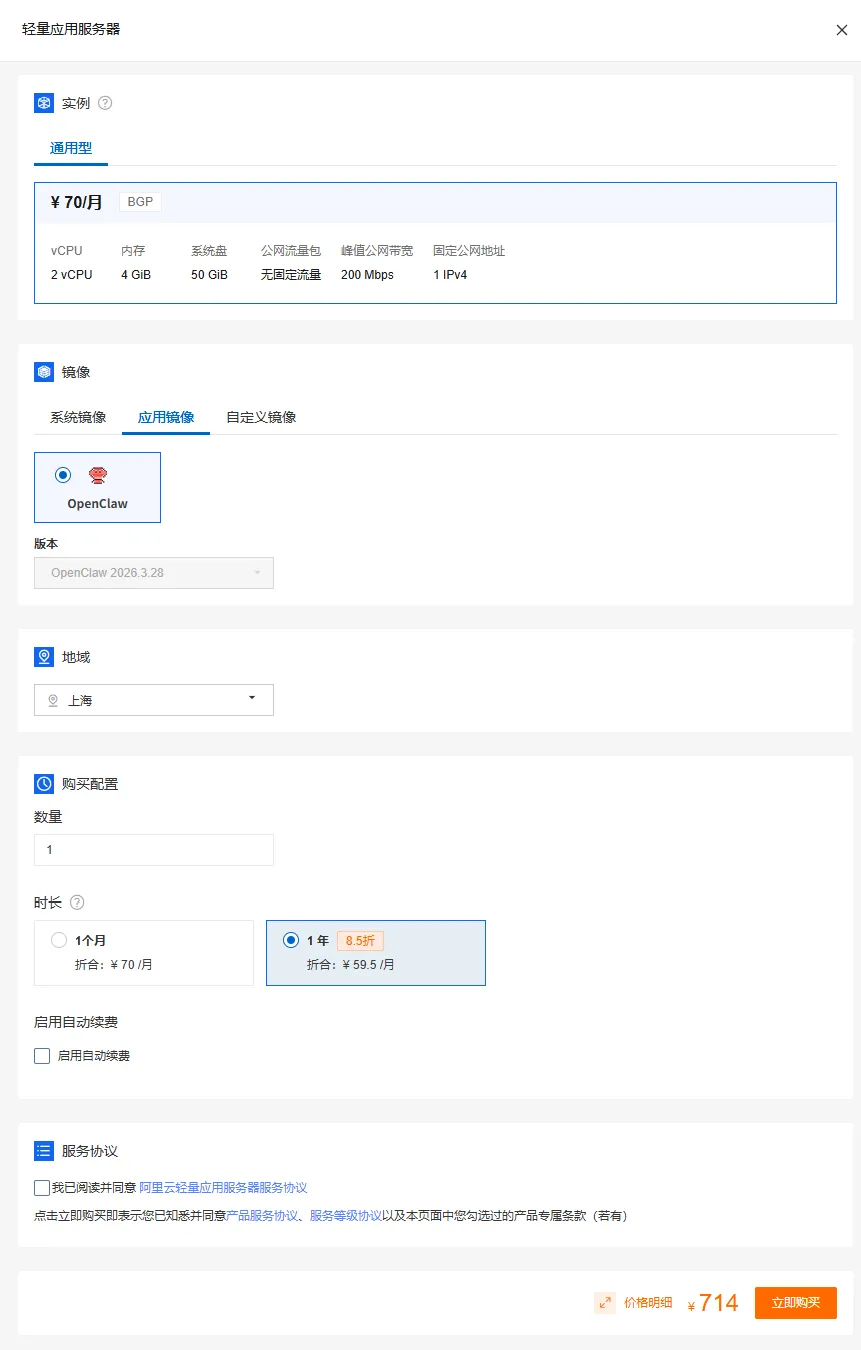Image resolution: width=861 pixels, height=1350 pixels.
Task: Click the 地域 section location icon
Action: [44, 657]
